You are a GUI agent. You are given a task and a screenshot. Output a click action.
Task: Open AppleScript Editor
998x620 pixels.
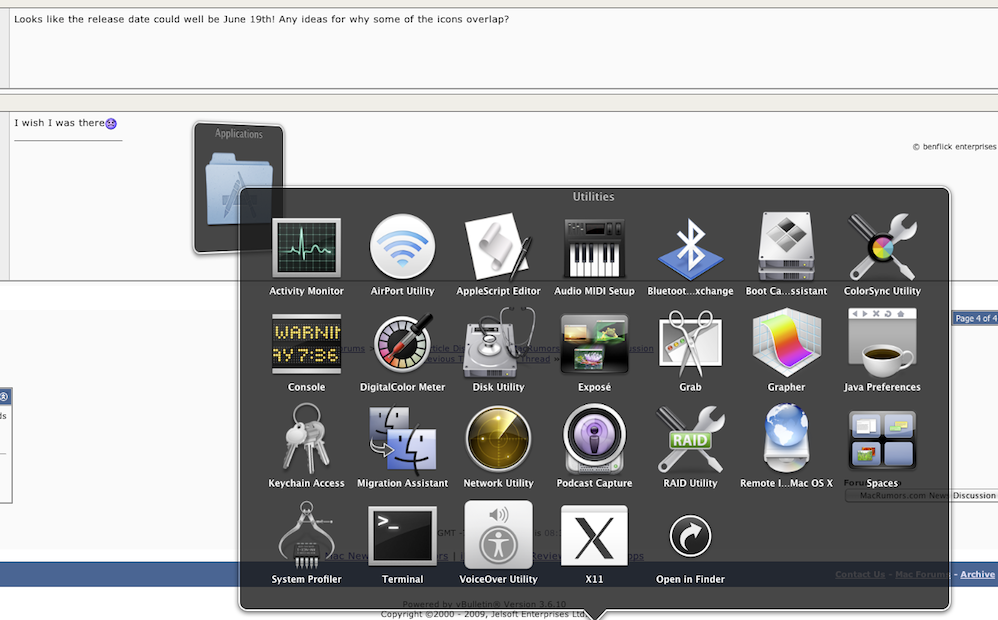click(498, 247)
